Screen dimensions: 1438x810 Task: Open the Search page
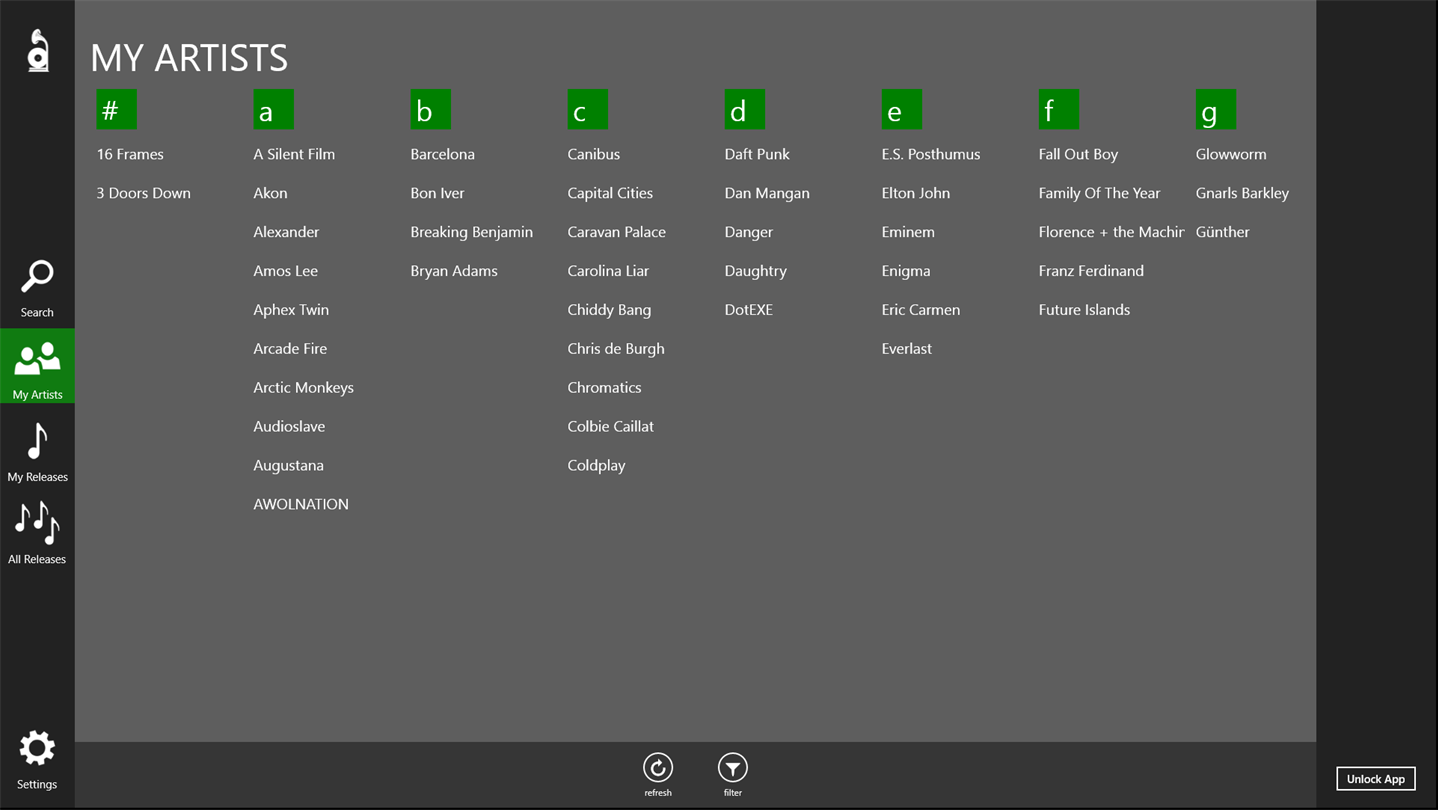37,289
